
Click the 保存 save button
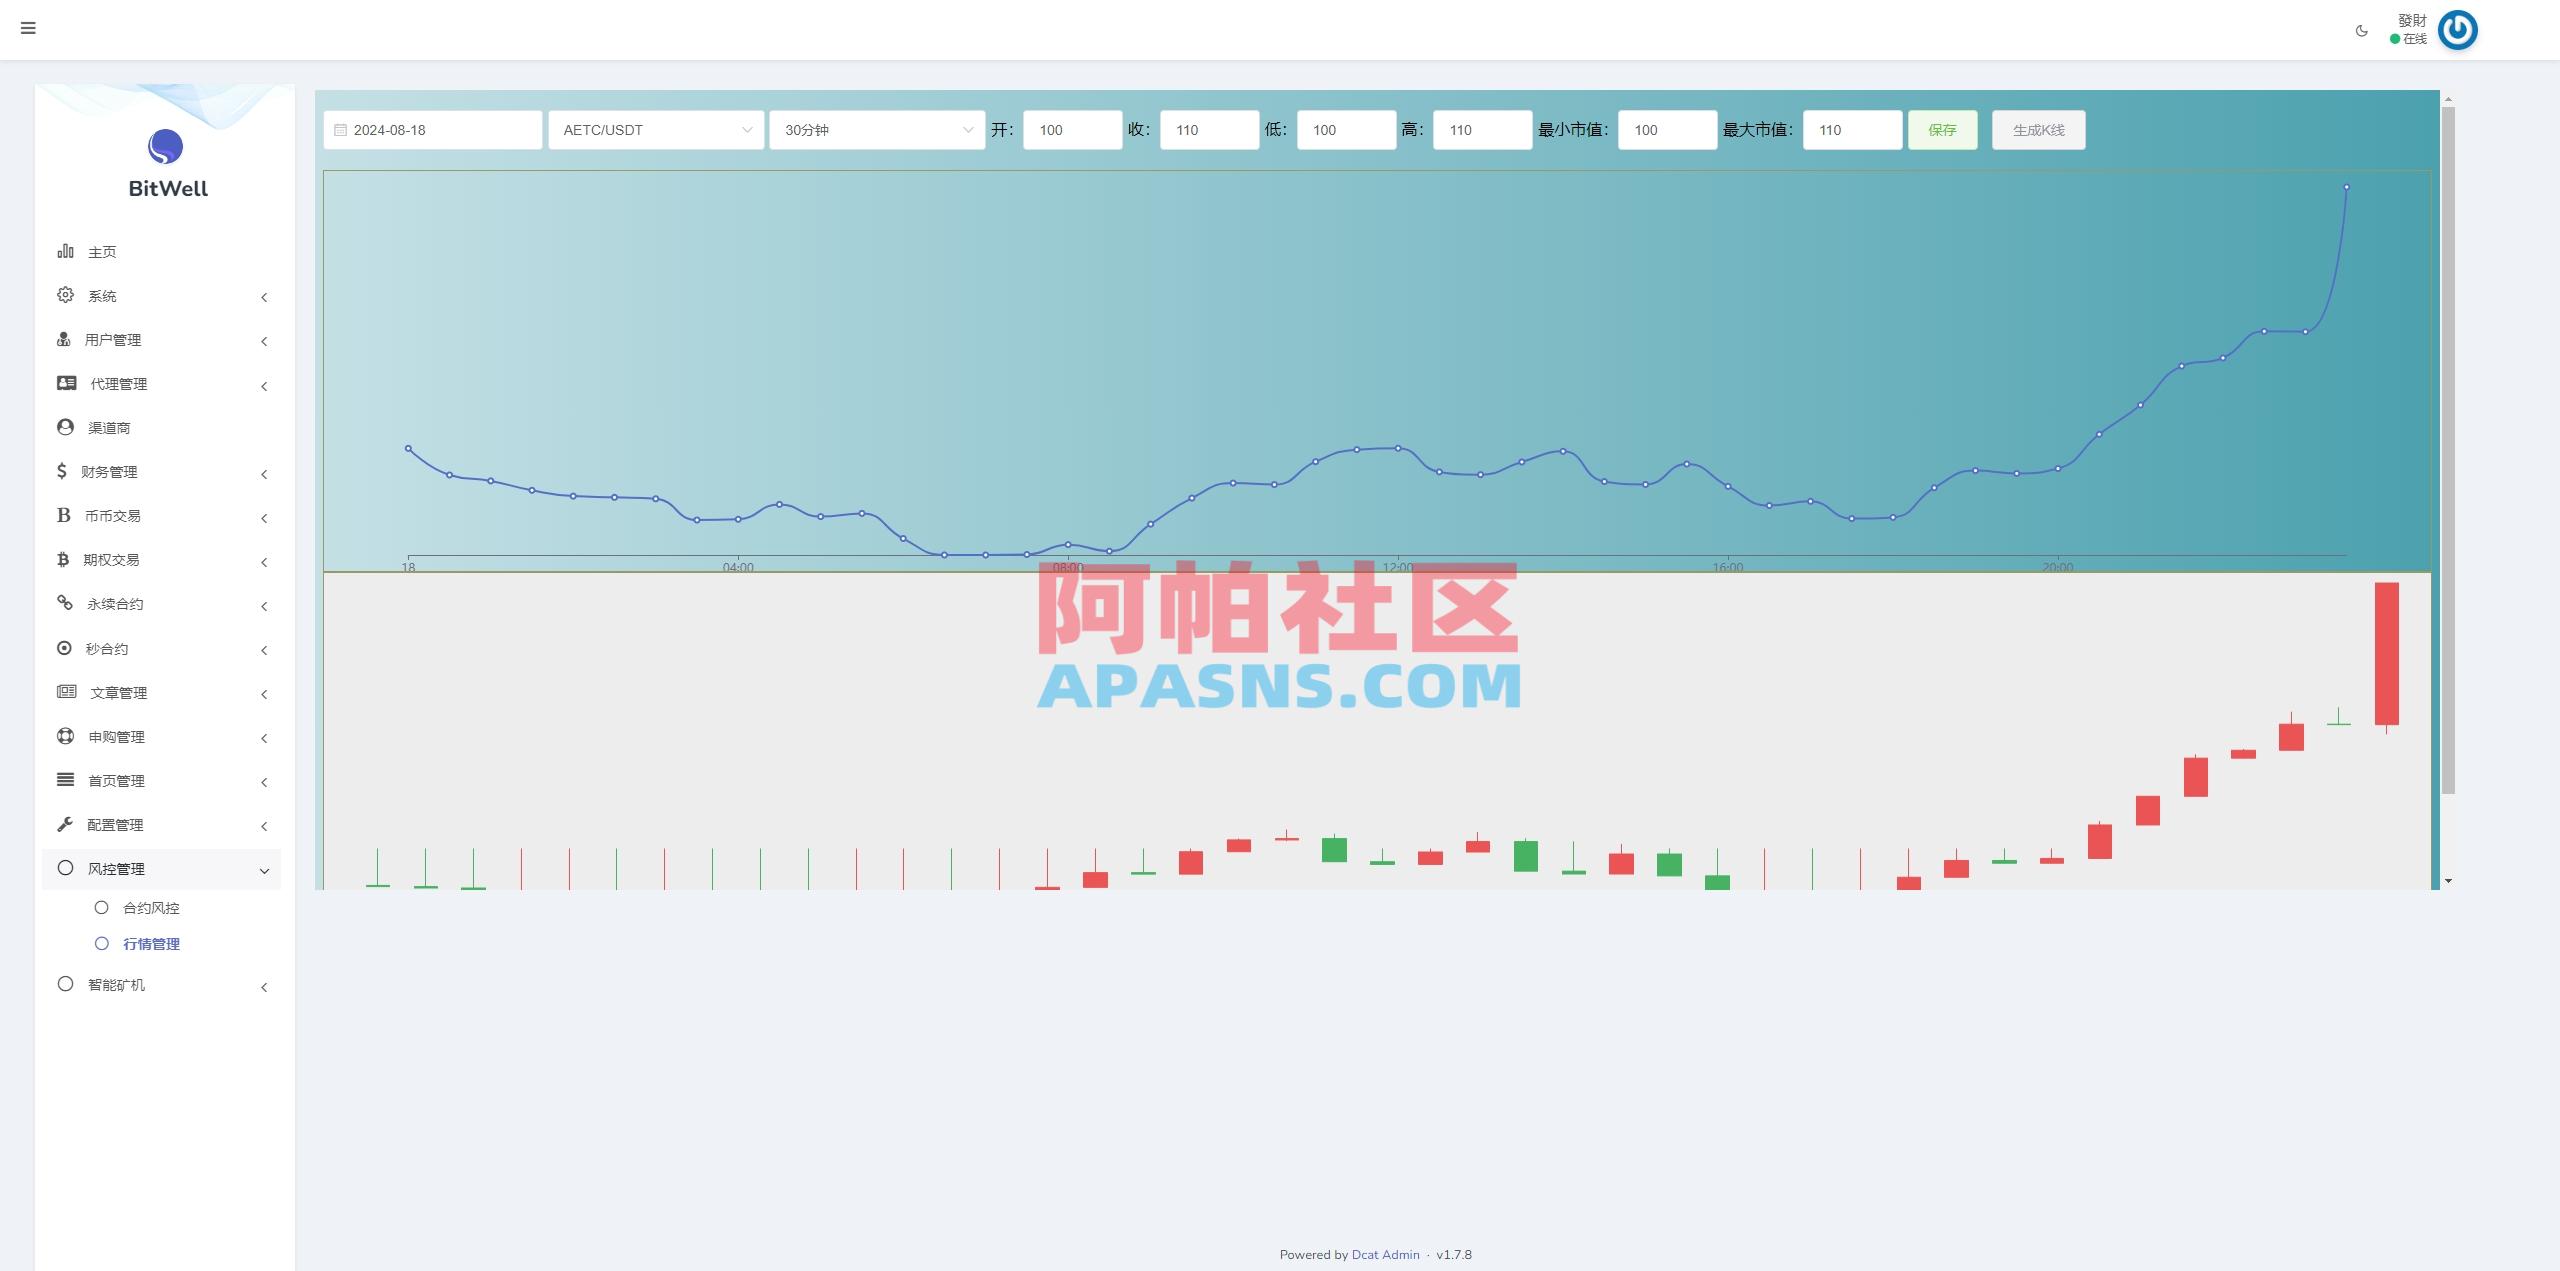point(1942,129)
